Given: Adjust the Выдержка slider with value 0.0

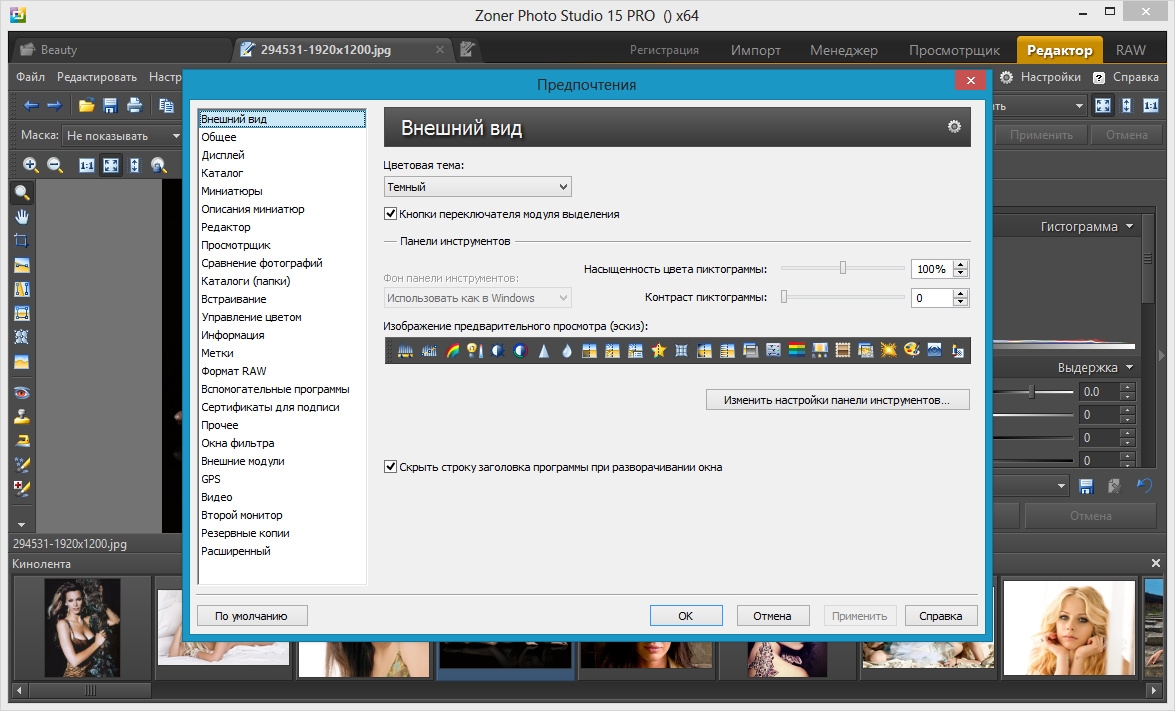Looking at the screenshot, I should coord(1034,391).
